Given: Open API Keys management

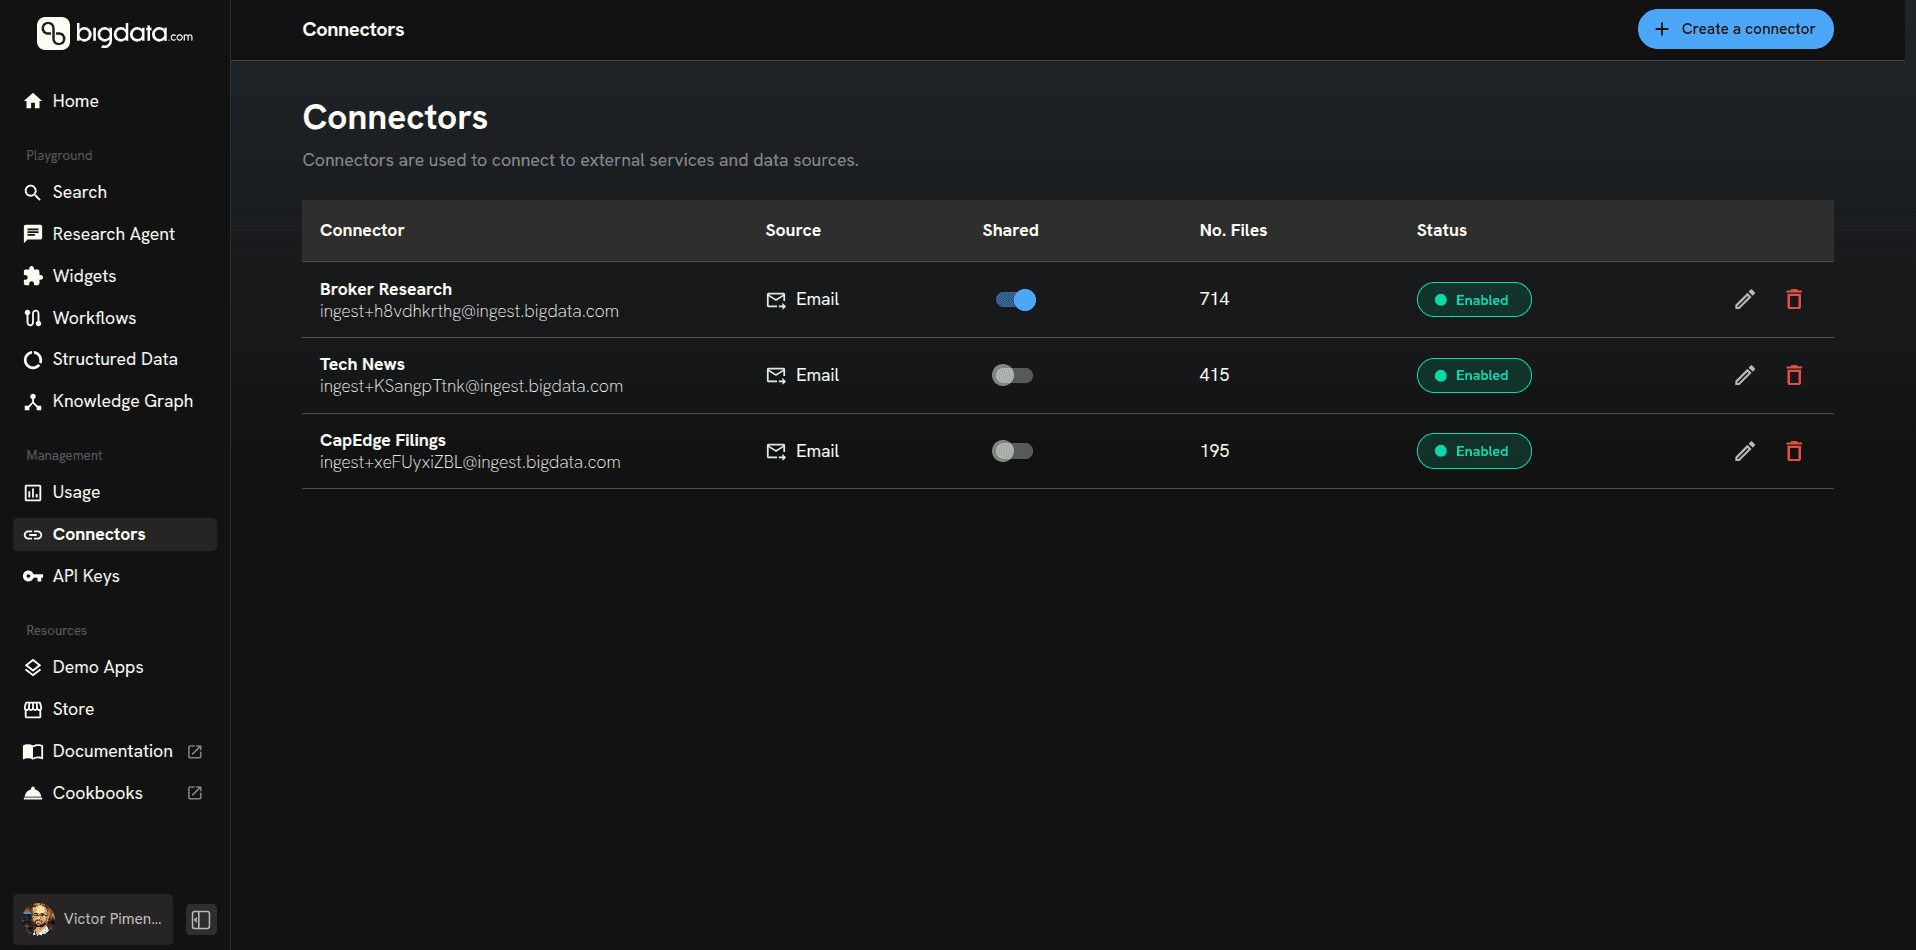Looking at the screenshot, I should pos(115,576).
